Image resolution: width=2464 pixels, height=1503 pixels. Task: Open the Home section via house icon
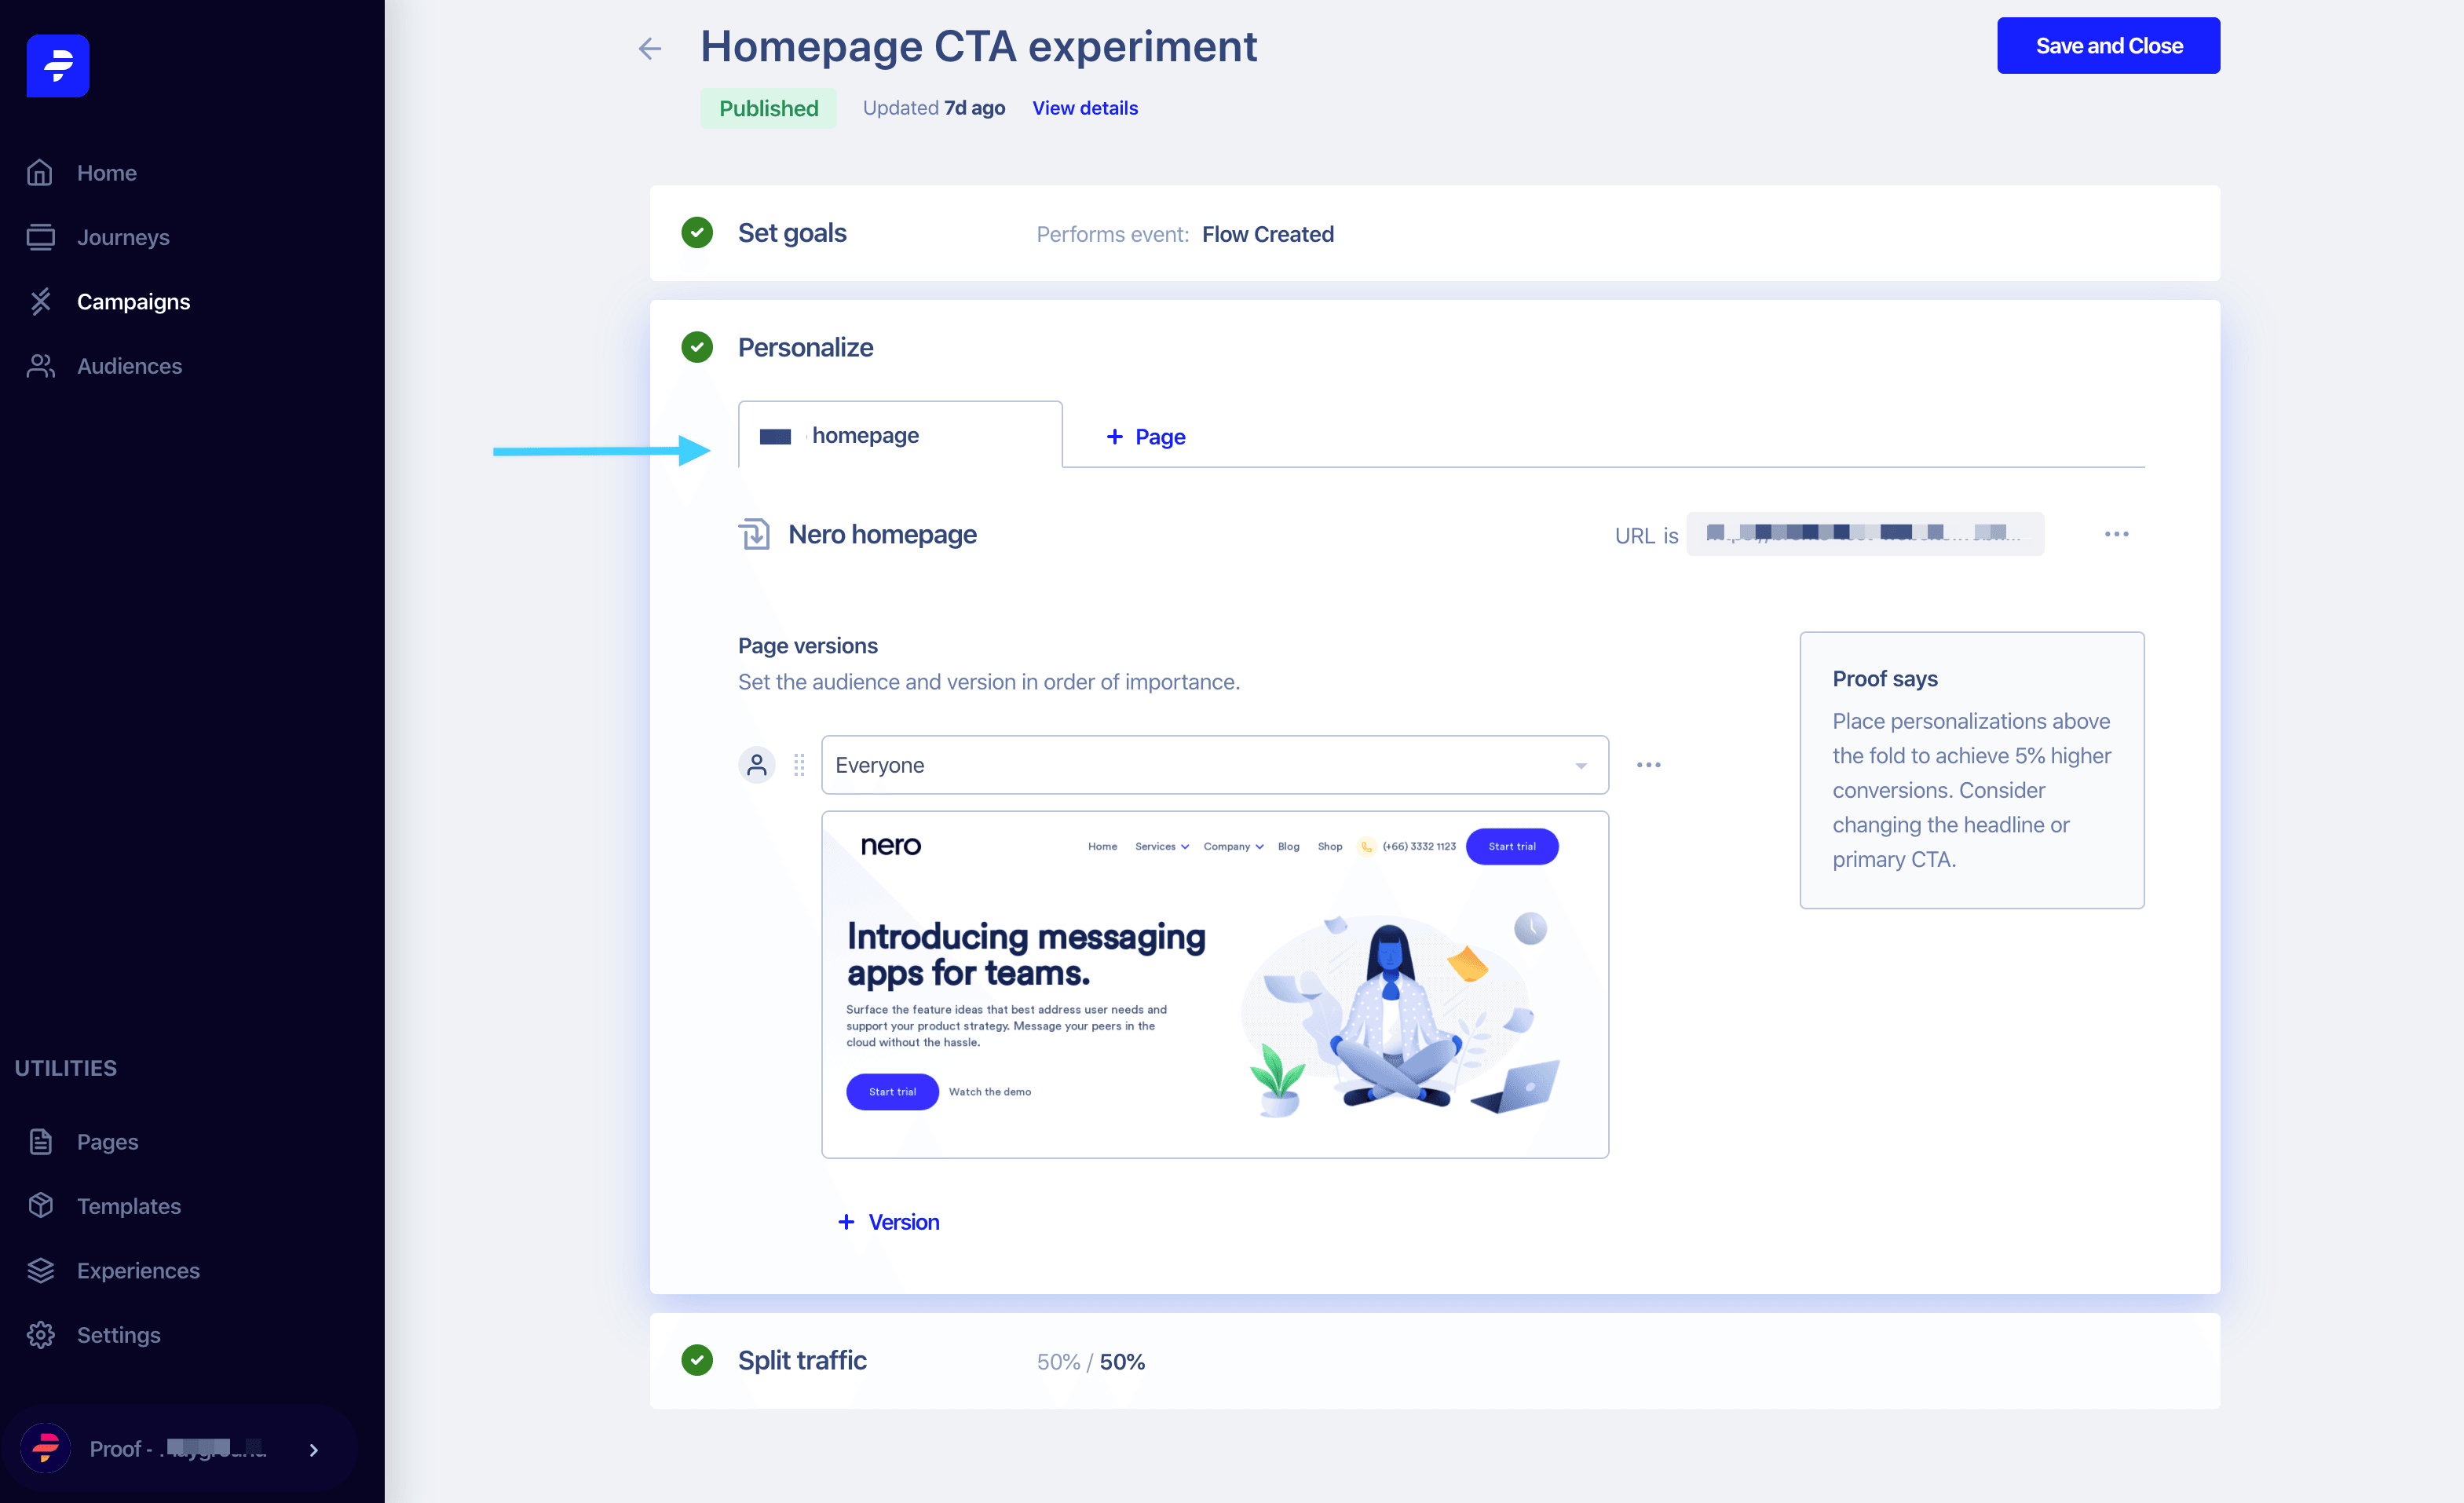pos(40,173)
